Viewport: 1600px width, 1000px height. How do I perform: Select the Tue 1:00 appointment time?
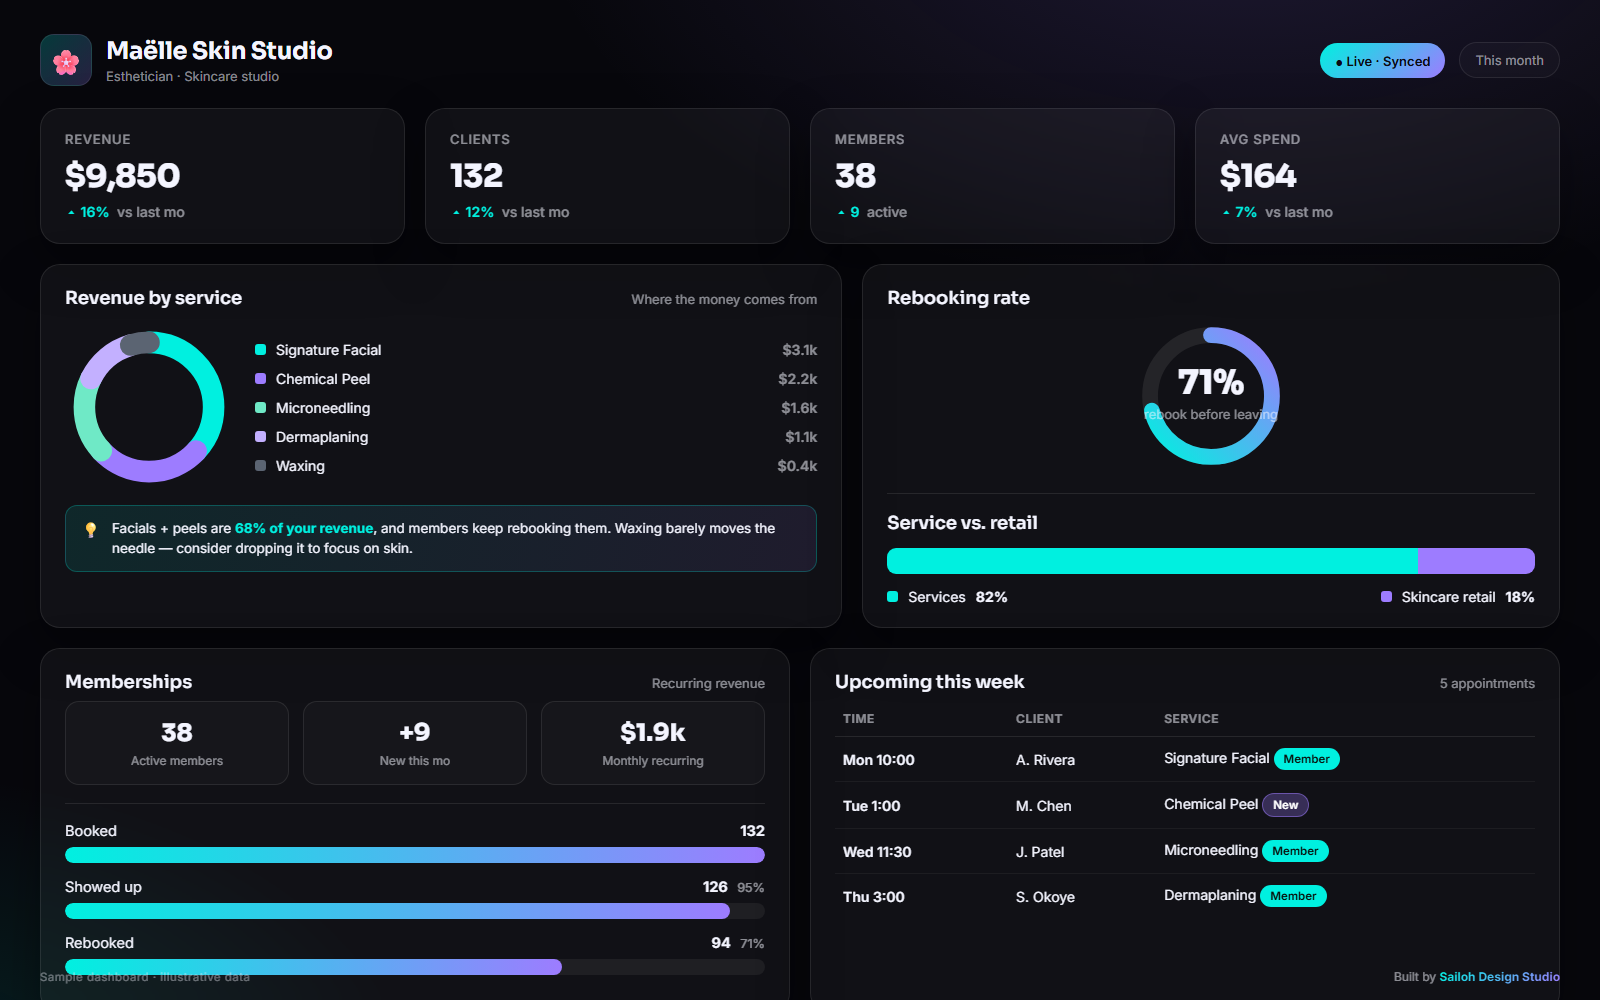pyautogui.click(x=872, y=806)
